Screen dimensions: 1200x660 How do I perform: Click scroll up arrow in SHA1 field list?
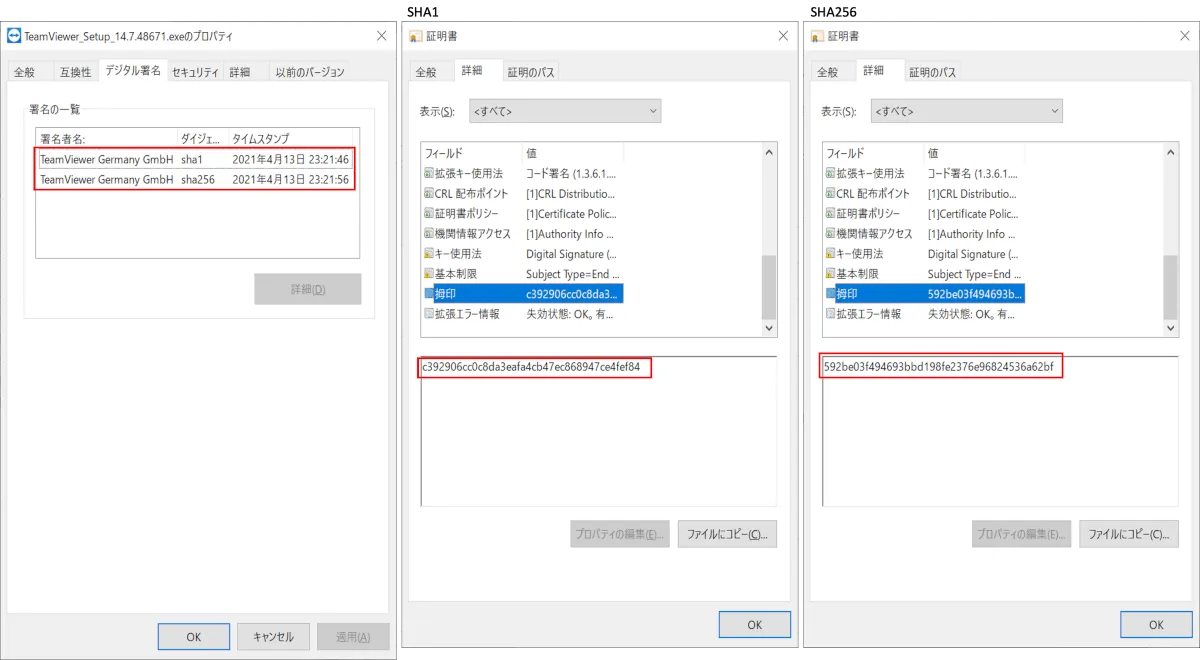pos(769,152)
